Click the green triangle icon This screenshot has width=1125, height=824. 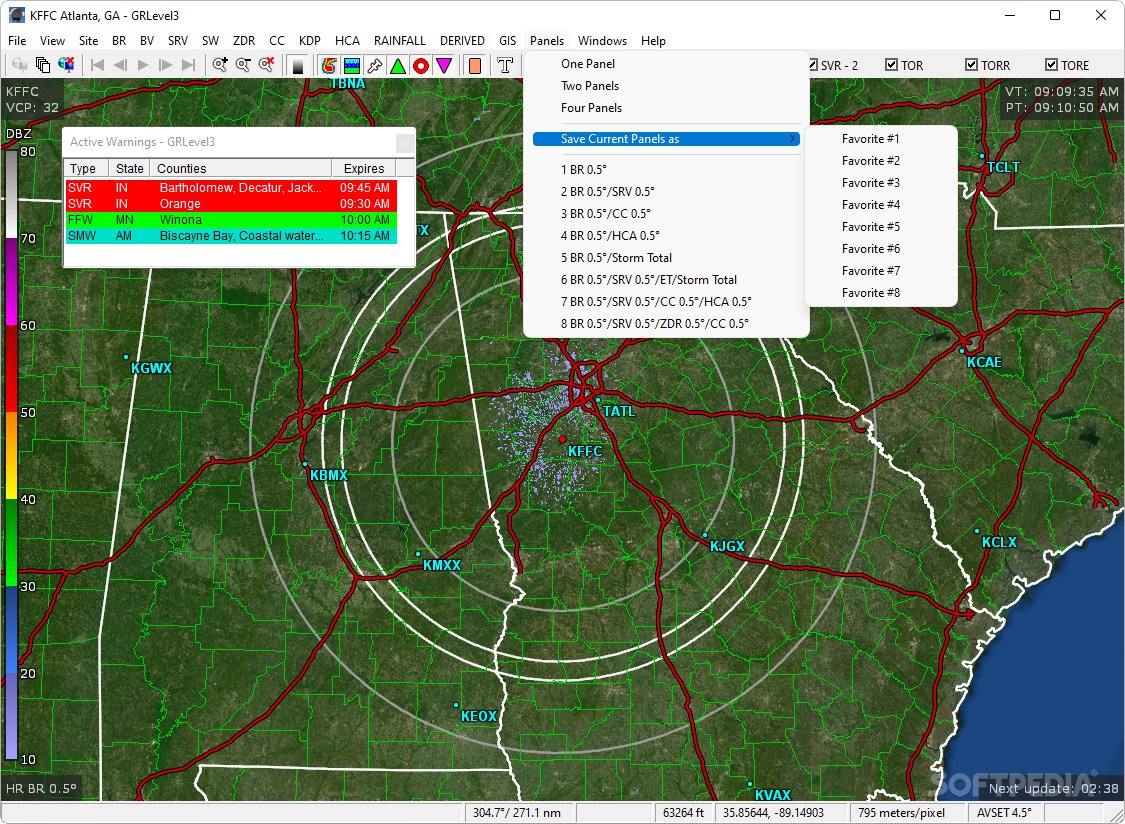397,65
